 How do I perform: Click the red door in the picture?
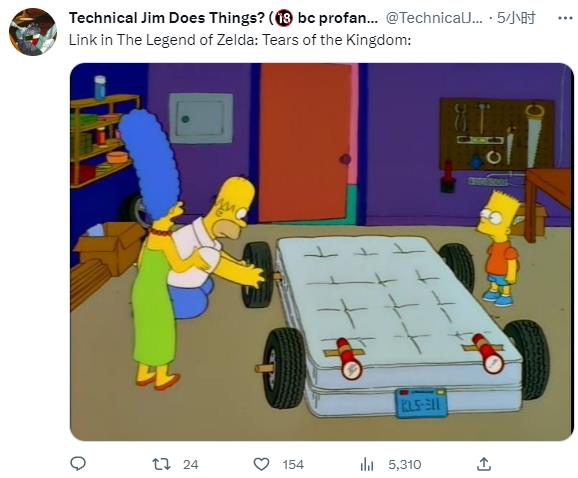coord(306,142)
